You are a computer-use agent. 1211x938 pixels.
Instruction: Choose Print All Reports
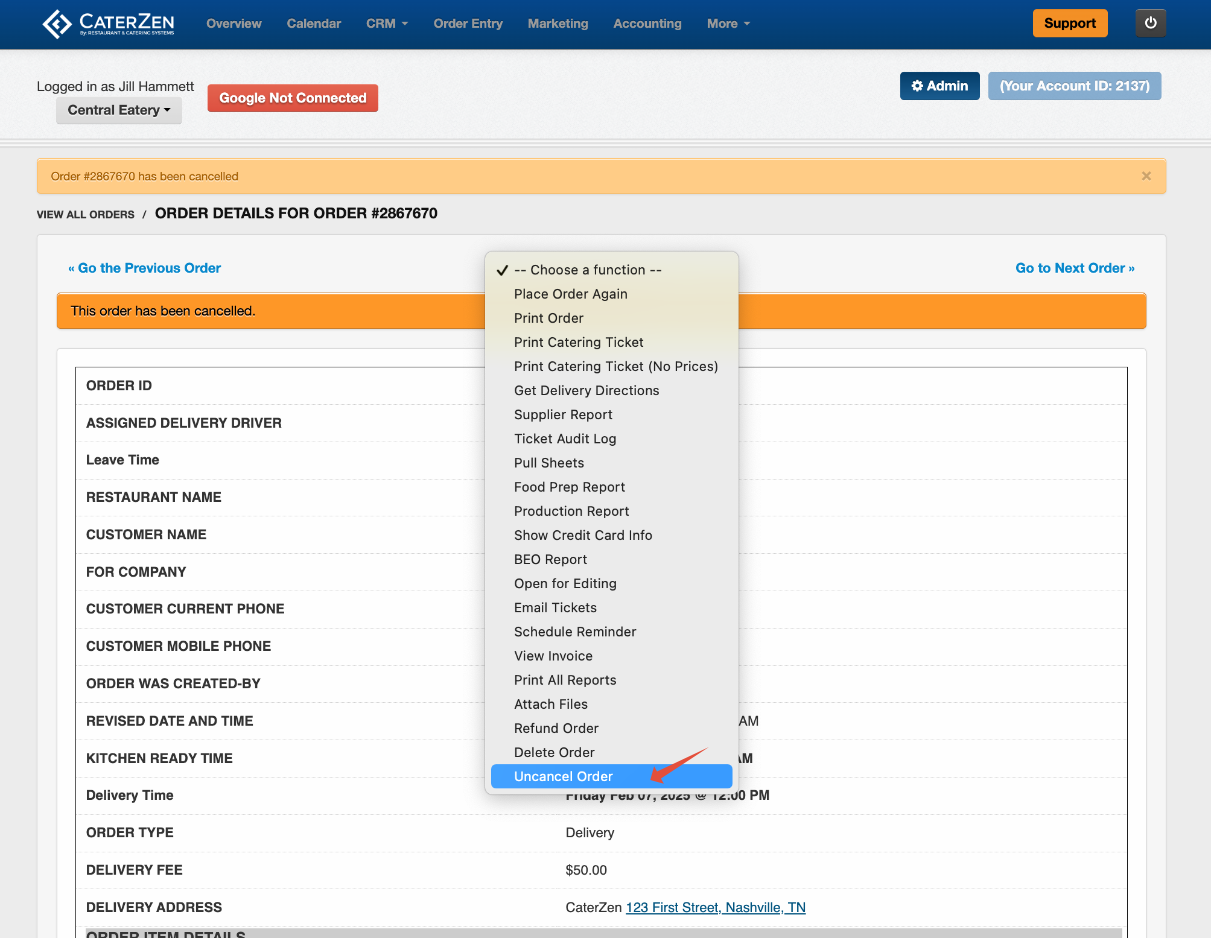pos(611,680)
